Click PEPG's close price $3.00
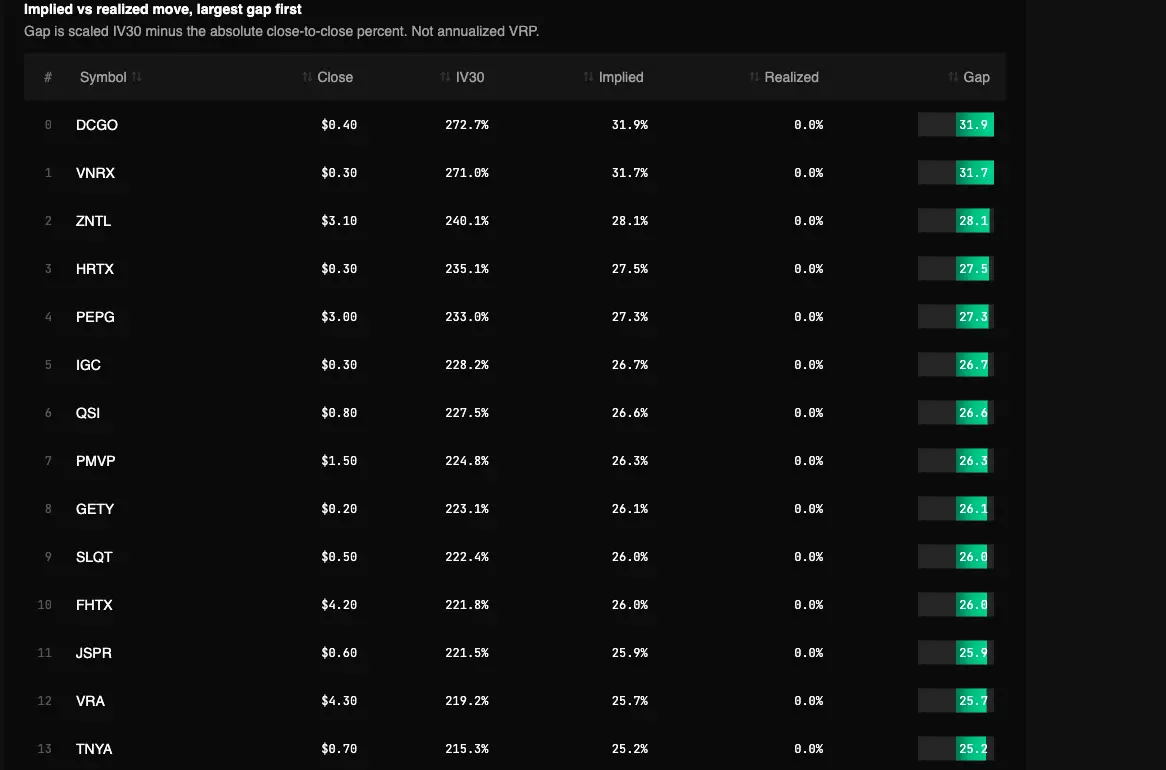This screenshot has width=1166, height=770. coord(339,317)
